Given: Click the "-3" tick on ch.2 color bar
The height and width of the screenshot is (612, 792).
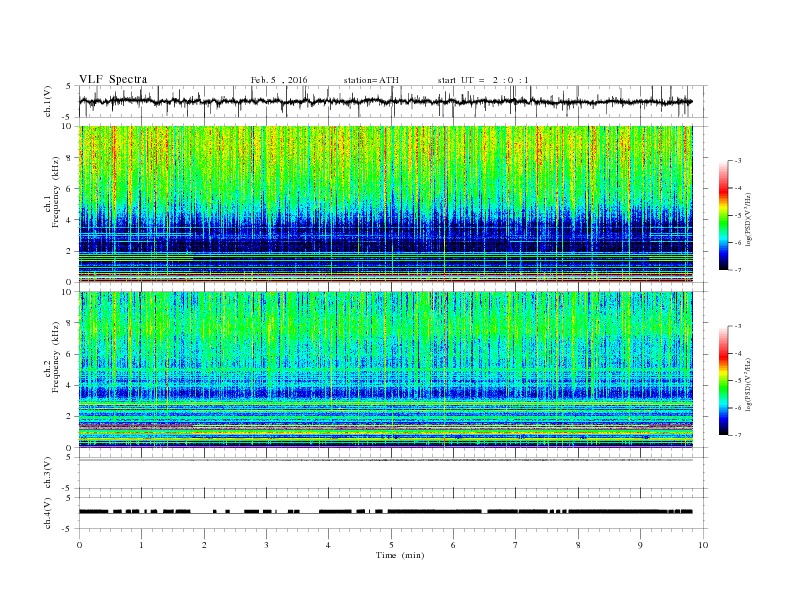Looking at the screenshot, I should click(738, 326).
